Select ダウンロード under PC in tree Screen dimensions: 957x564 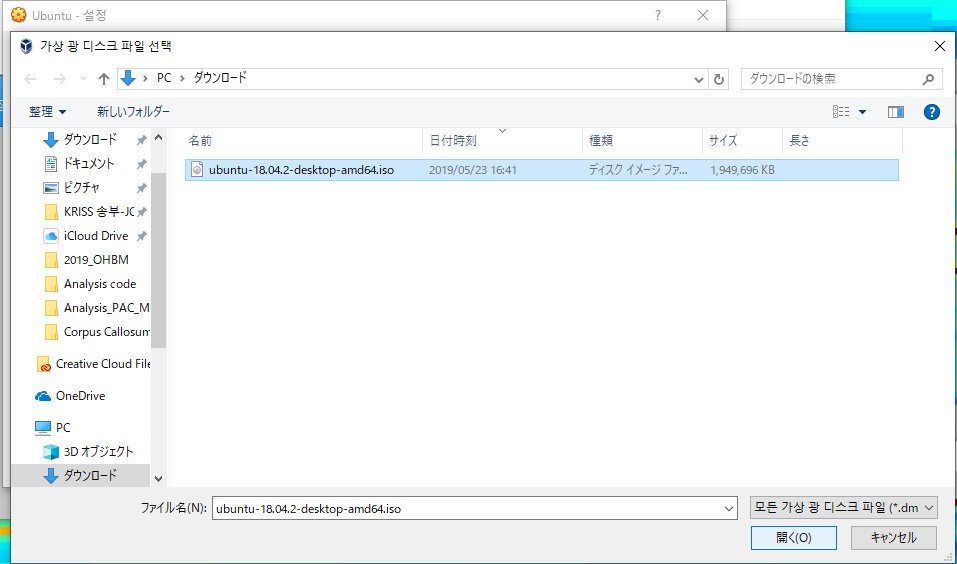coord(90,475)
